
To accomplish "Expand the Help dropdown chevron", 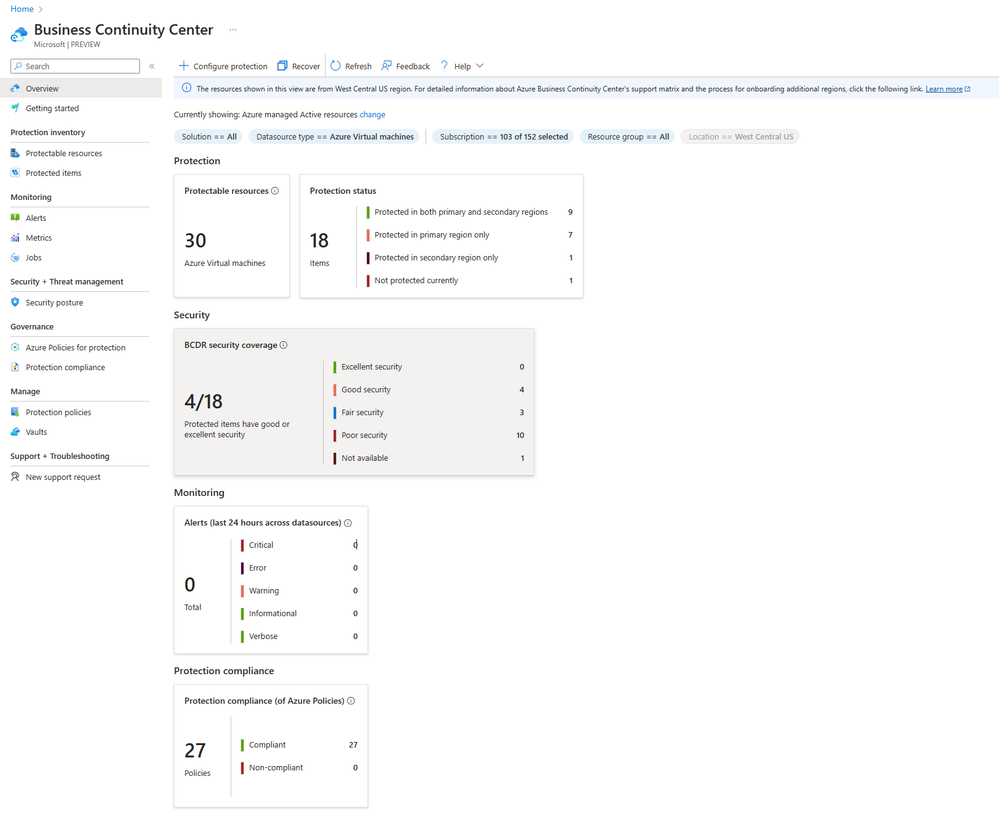I will point(480,66).
